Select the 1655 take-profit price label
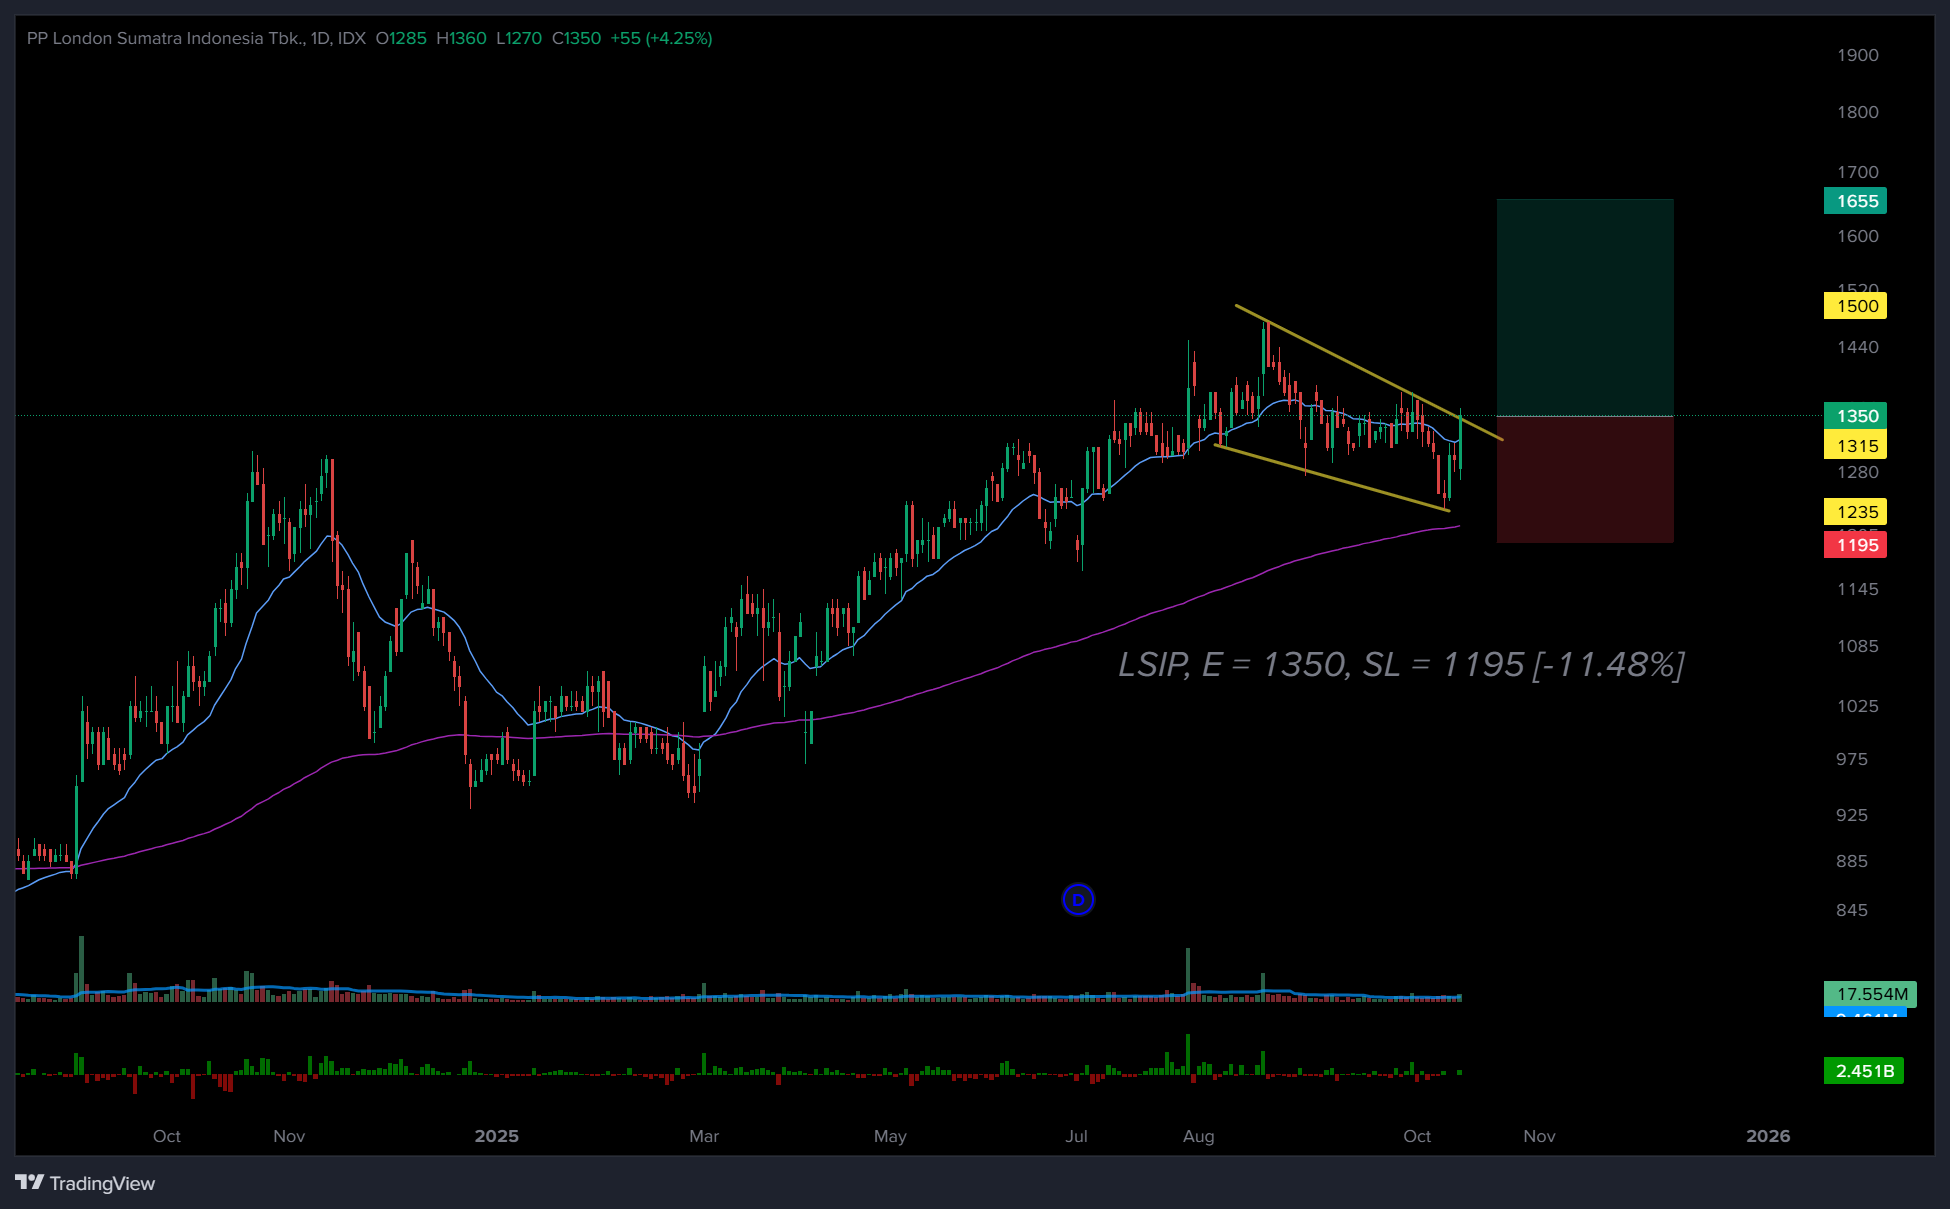Image resolution: width=1950 pixels, height=1209 pixels. pyautogui.click(x=1855, y=201)
